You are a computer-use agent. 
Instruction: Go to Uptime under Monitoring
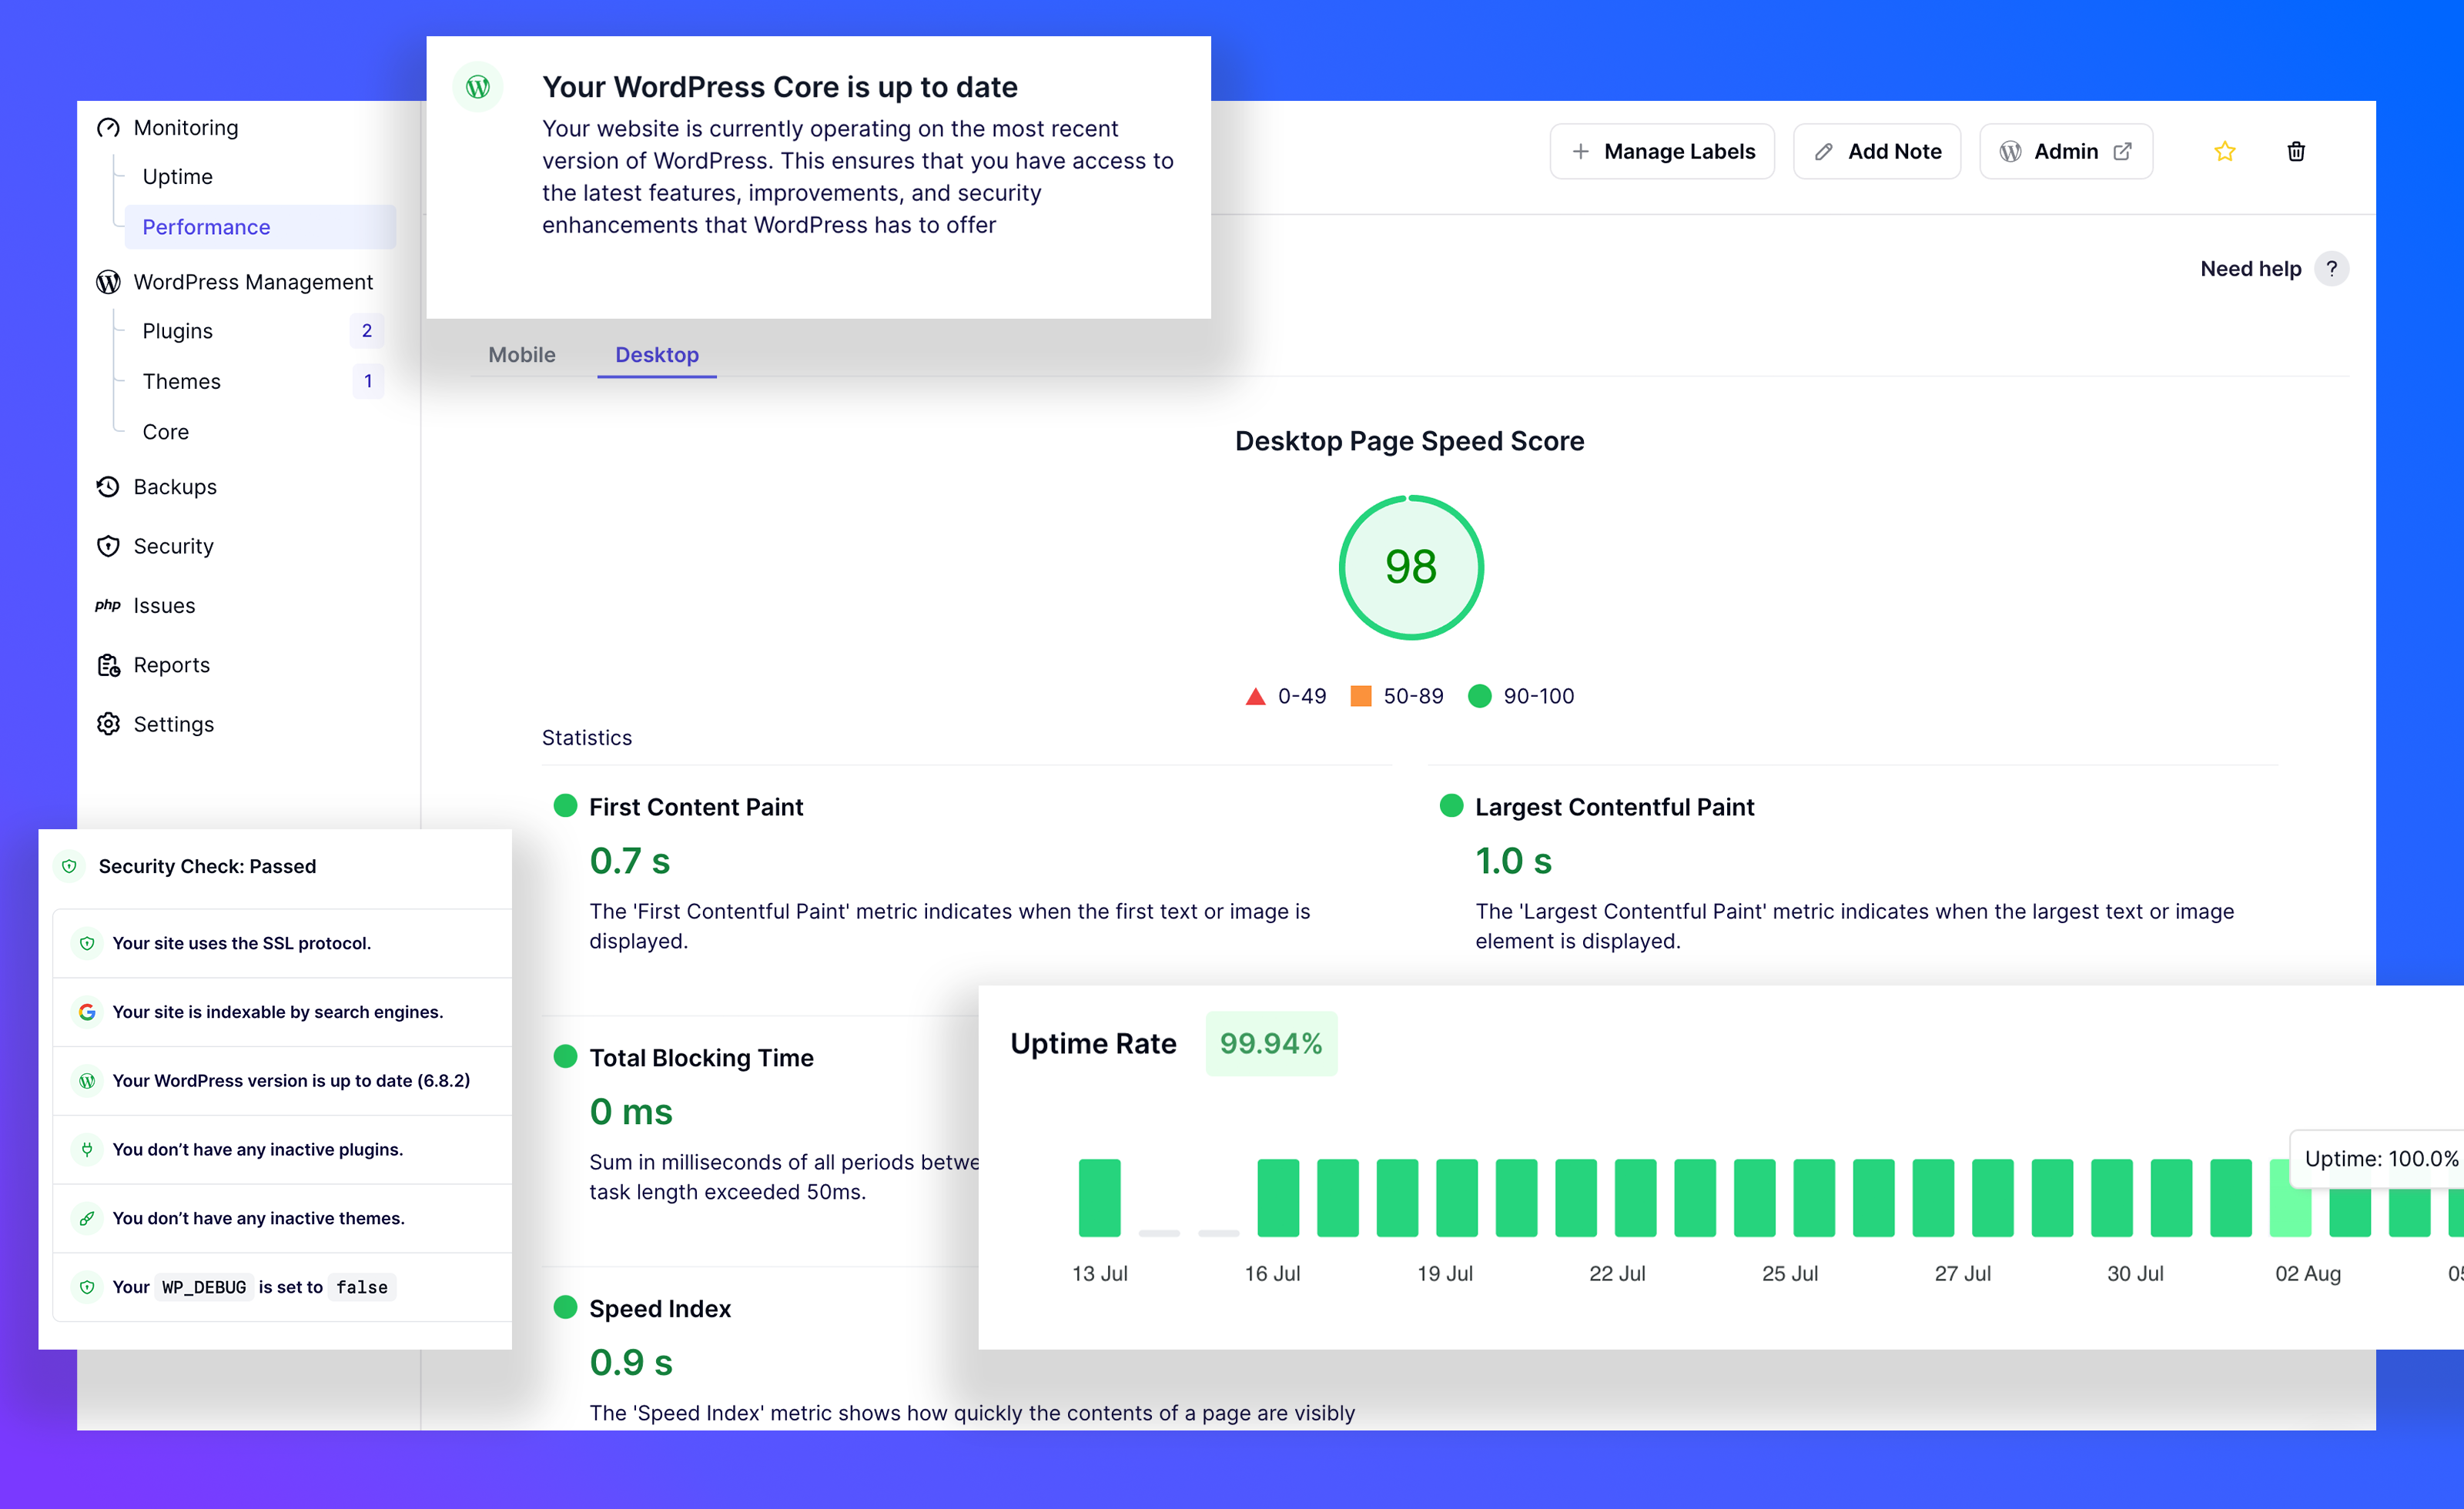pyautogui.click(x=178, y=177)
